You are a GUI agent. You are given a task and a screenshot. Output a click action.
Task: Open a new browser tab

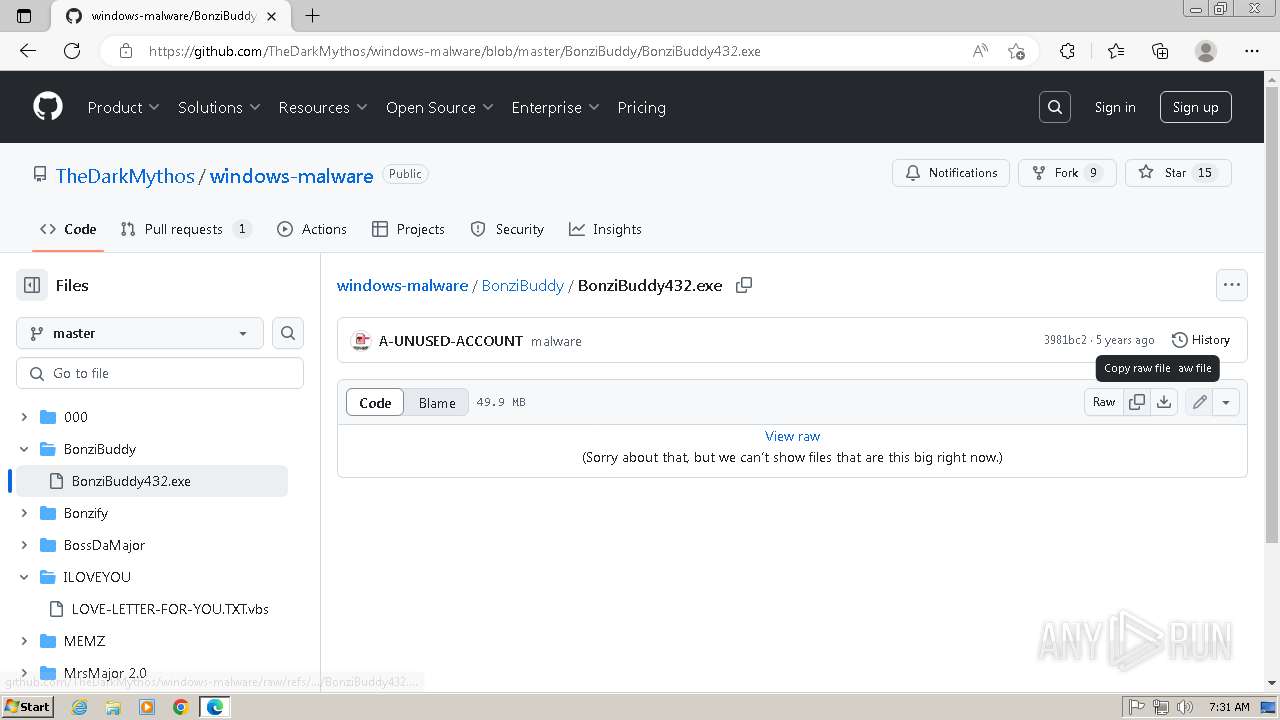point(312,15)
